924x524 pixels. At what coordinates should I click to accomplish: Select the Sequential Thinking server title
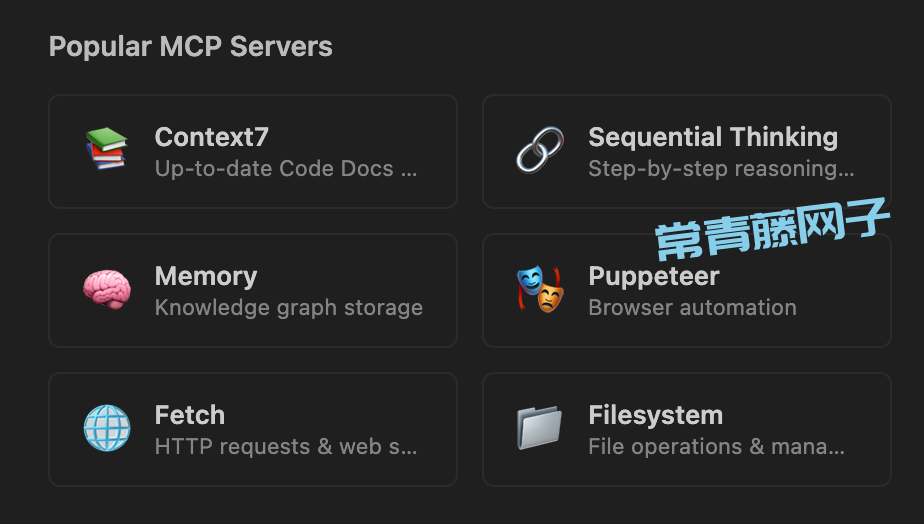pyautogui.click(x=713, y=137)
